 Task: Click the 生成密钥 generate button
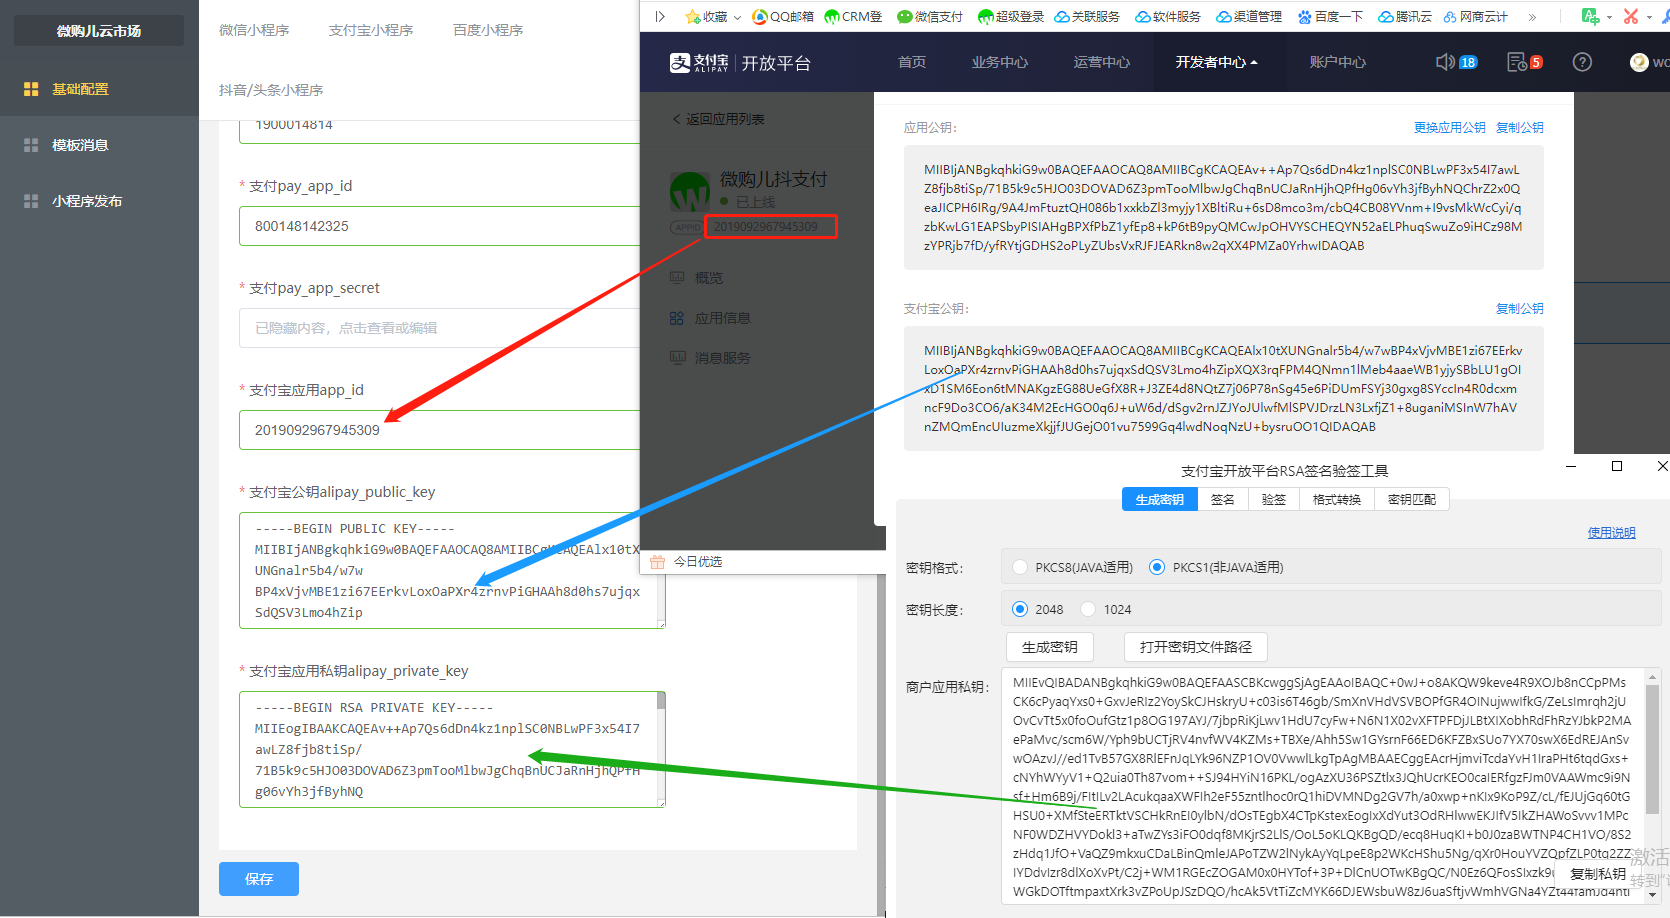tap(1050, 647)
